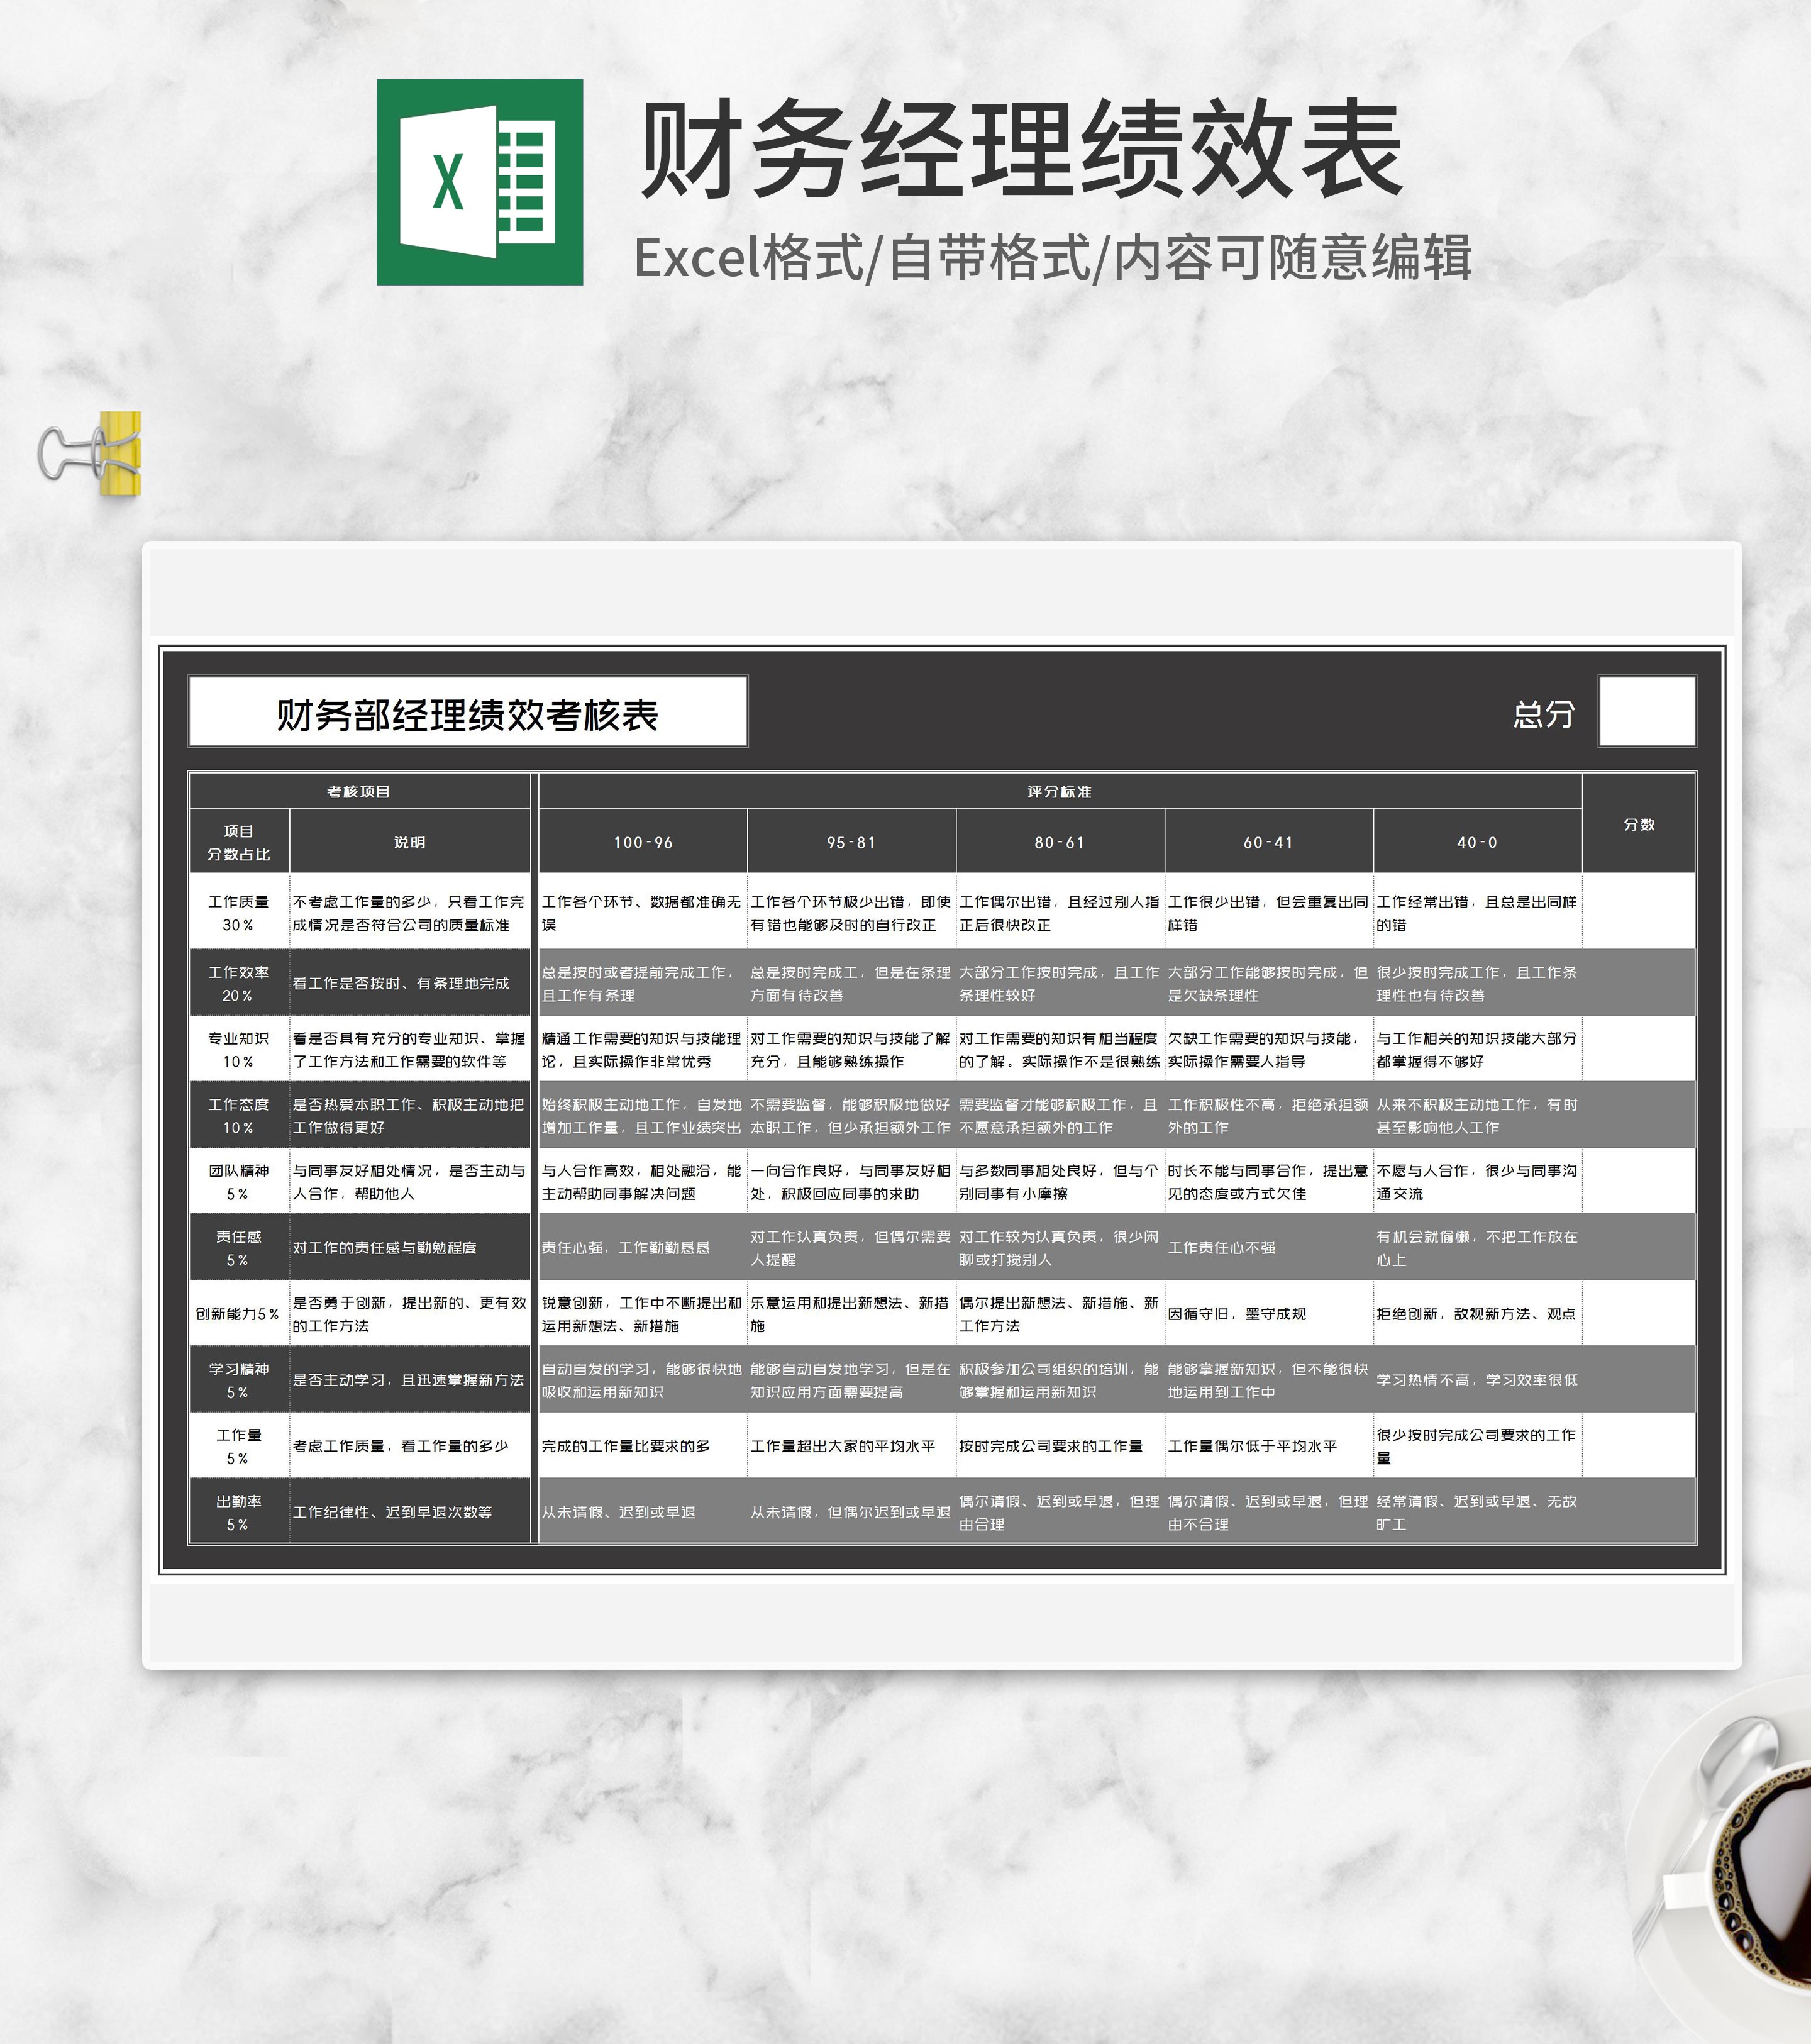Click the 财务部经理绩效考核表 title banner
Screen dimensions: 1811x2044
468,712
